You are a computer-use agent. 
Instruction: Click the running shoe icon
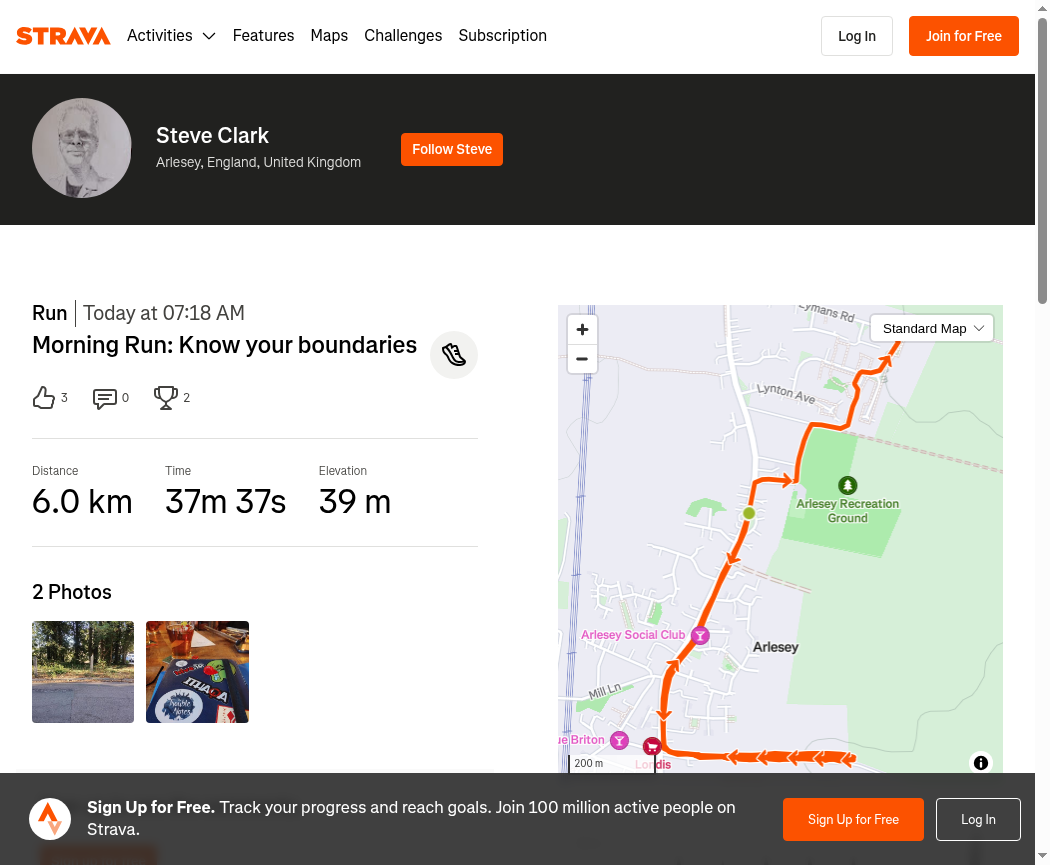pyautogui.click(x=453, y=355)
